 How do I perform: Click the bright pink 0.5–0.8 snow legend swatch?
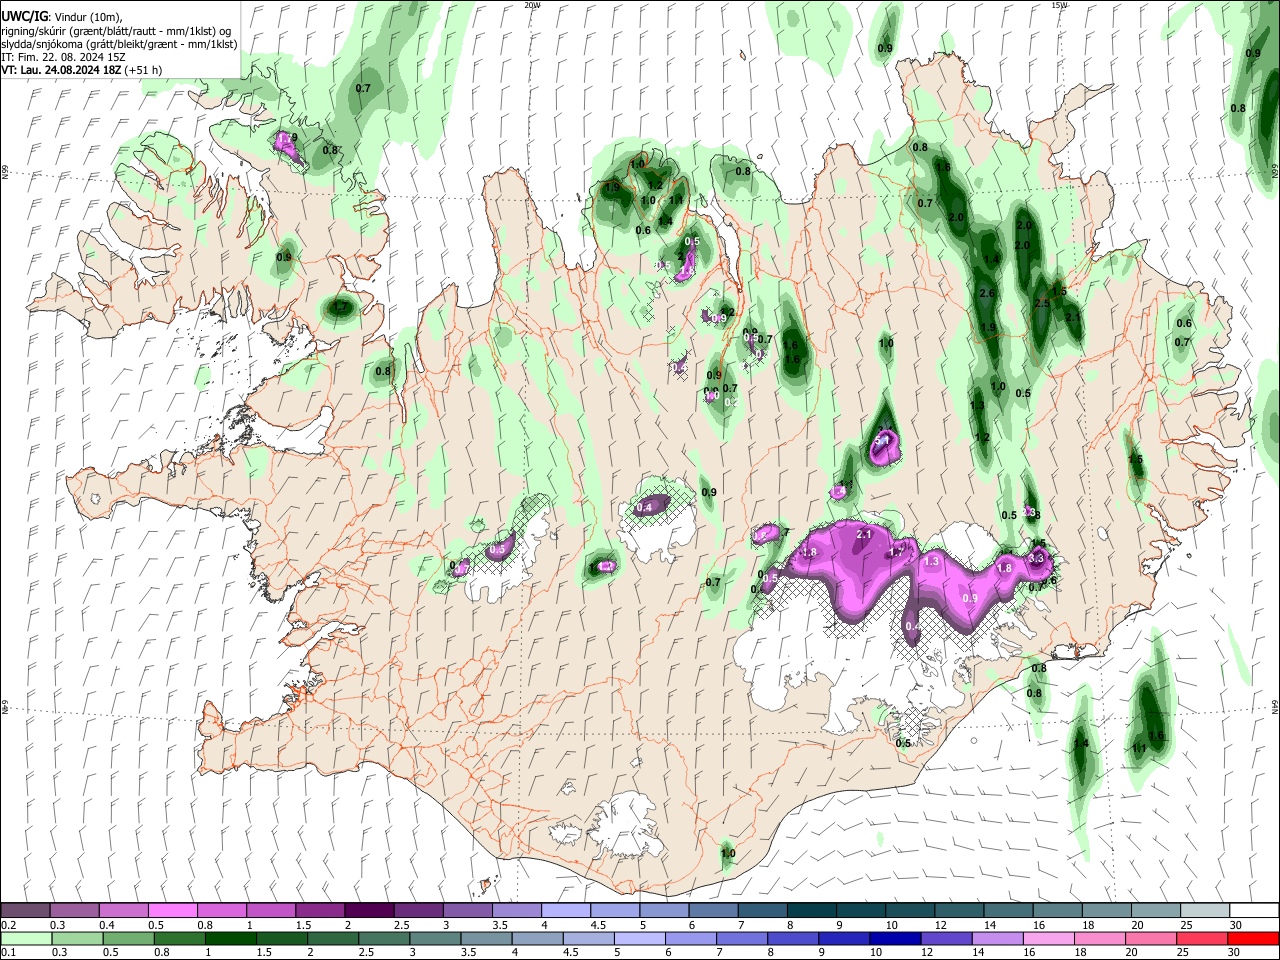click(x=173, y=911)
